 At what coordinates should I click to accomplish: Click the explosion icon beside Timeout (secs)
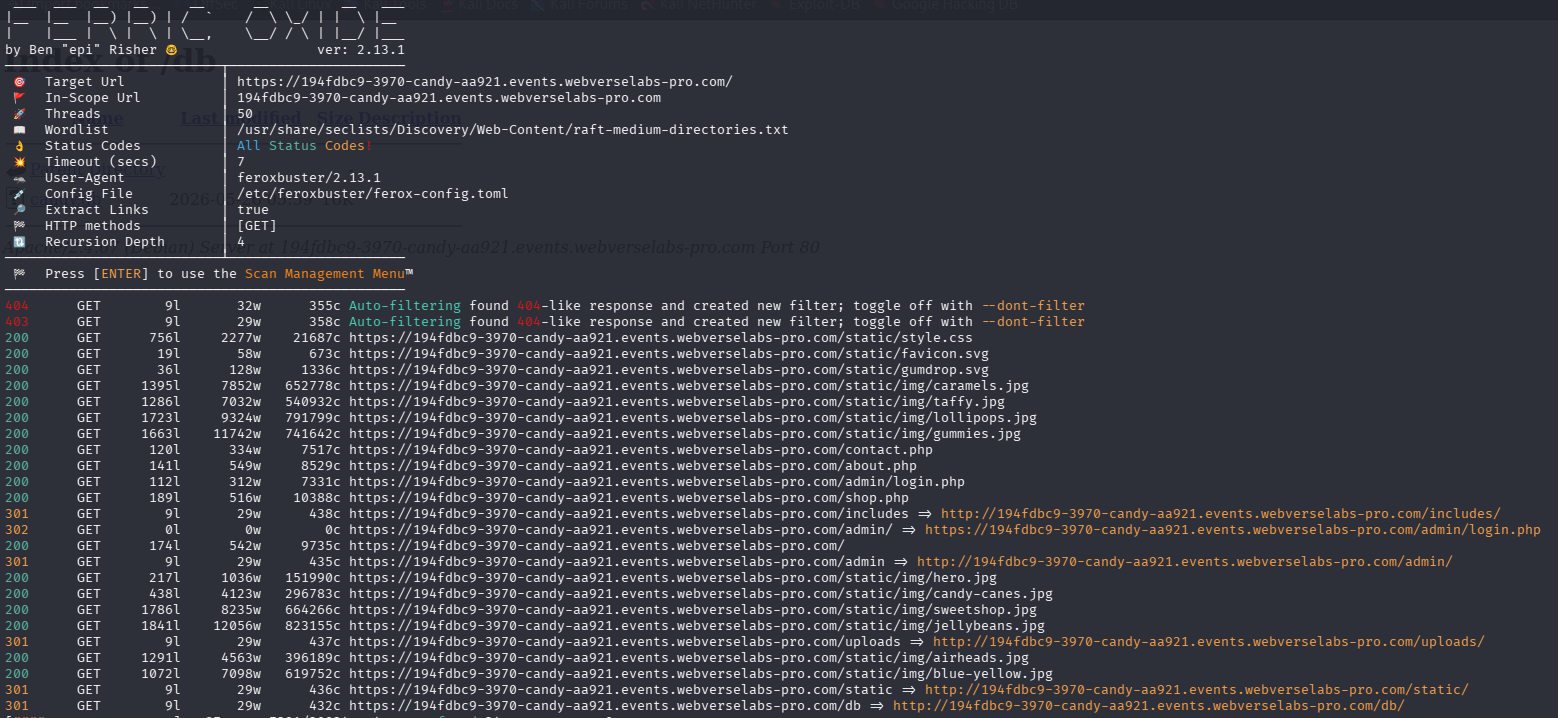pos(19,162)
